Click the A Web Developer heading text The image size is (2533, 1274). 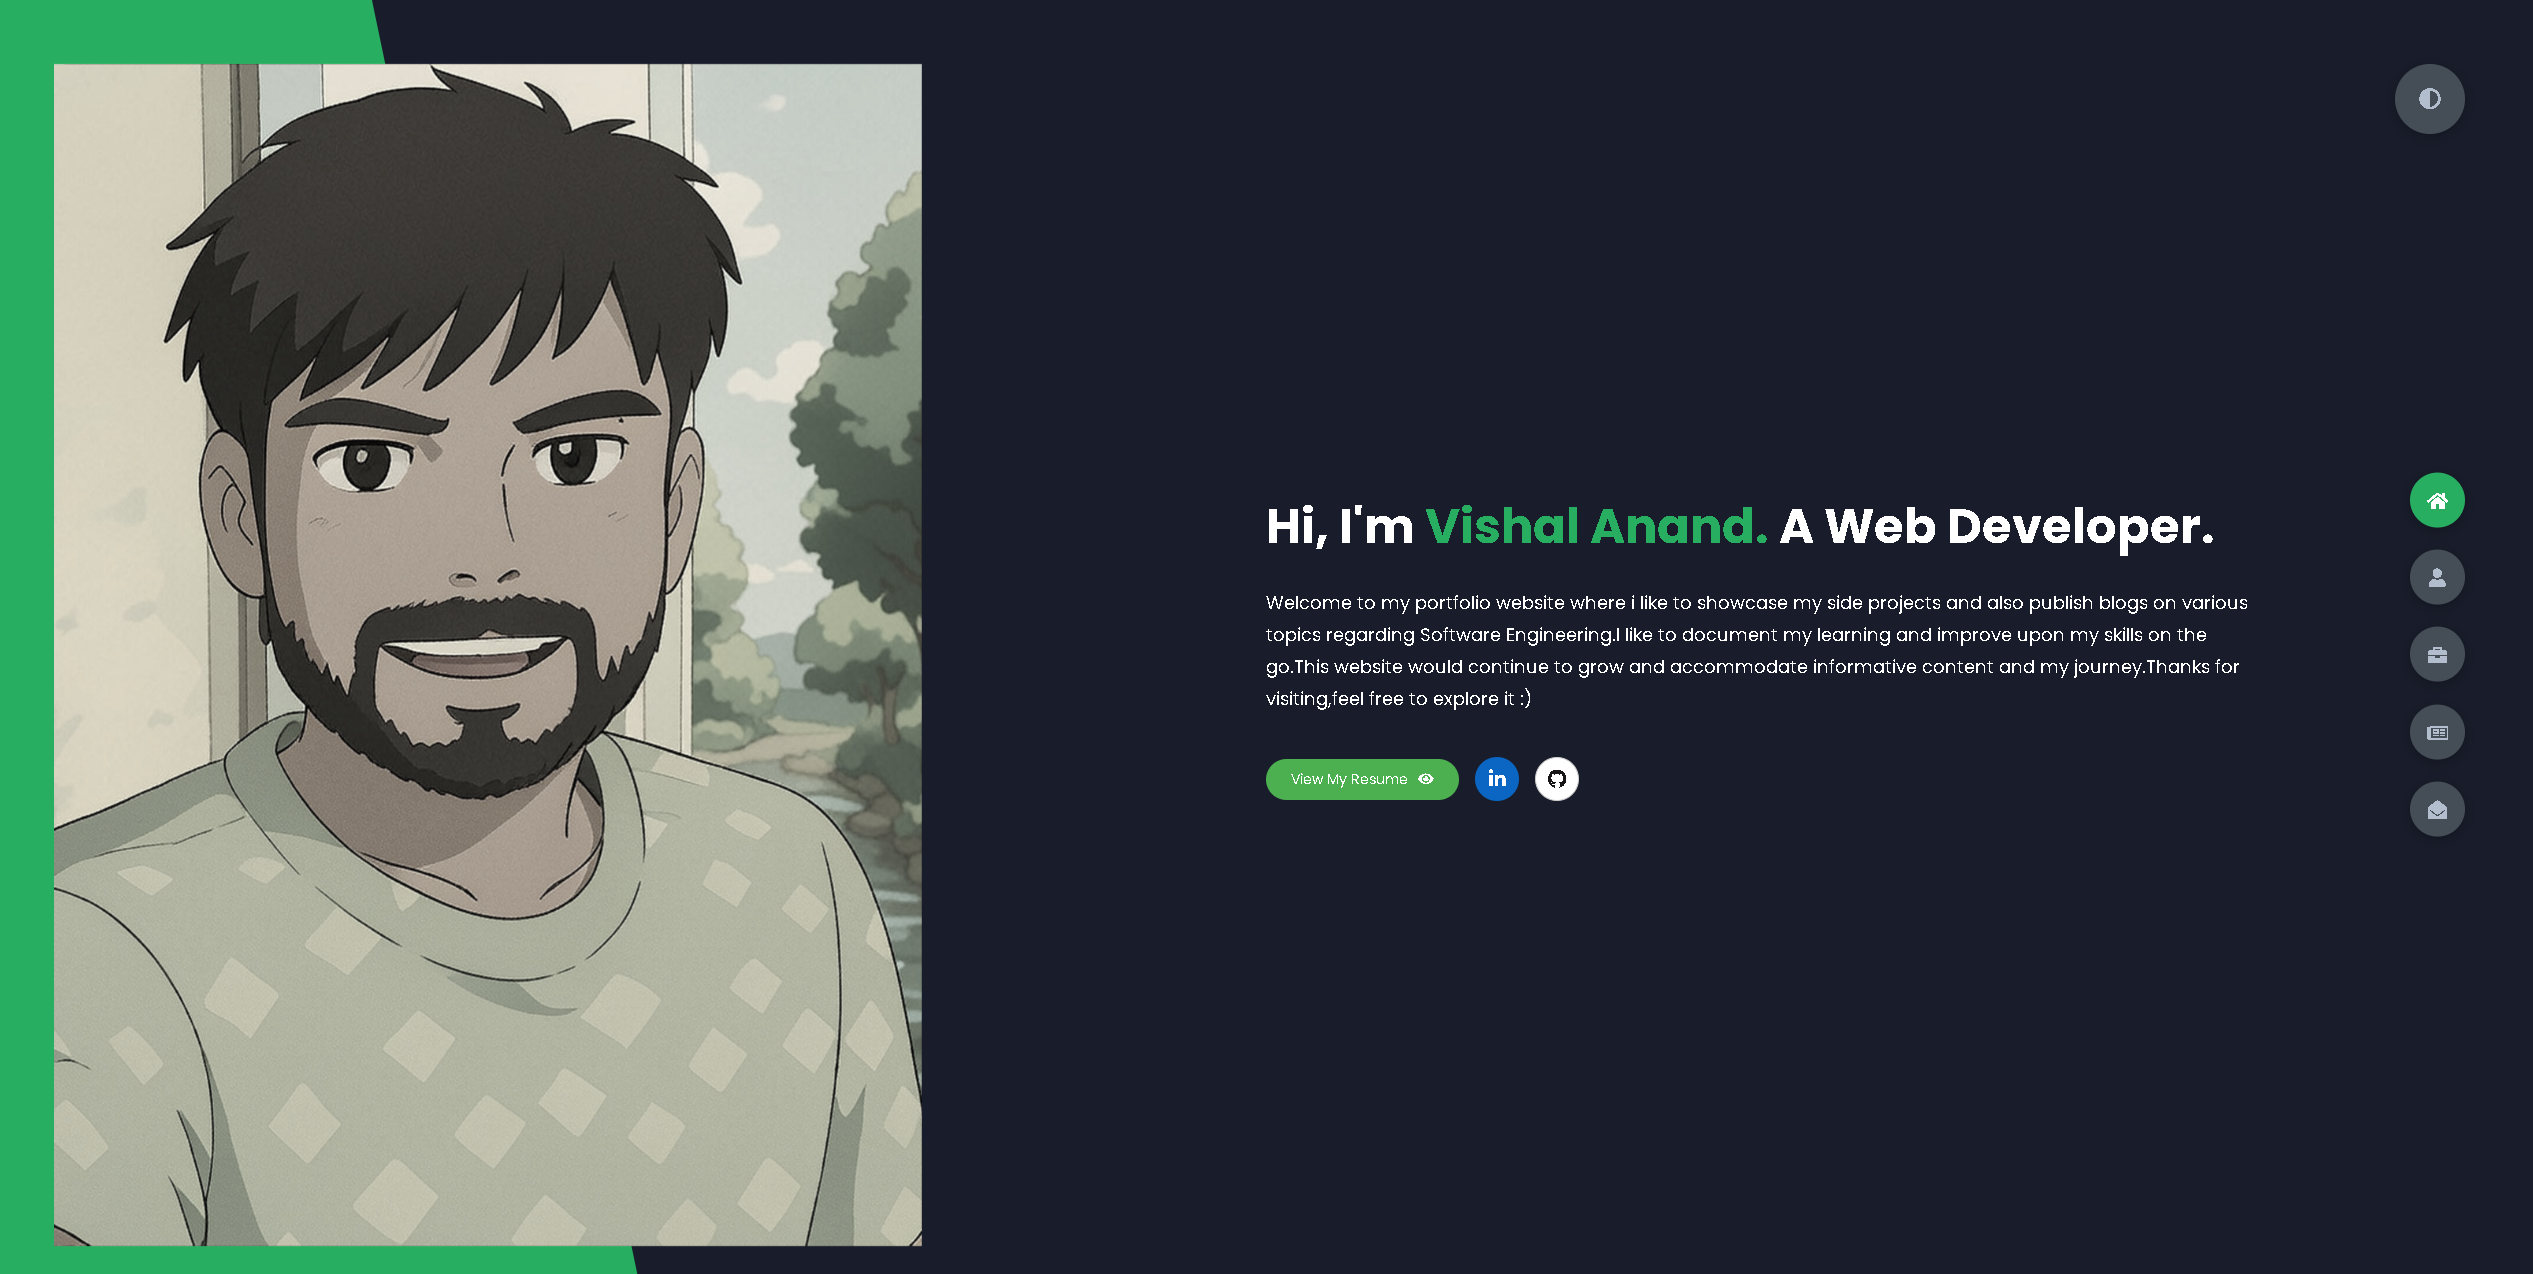(x=1996, y=526)
